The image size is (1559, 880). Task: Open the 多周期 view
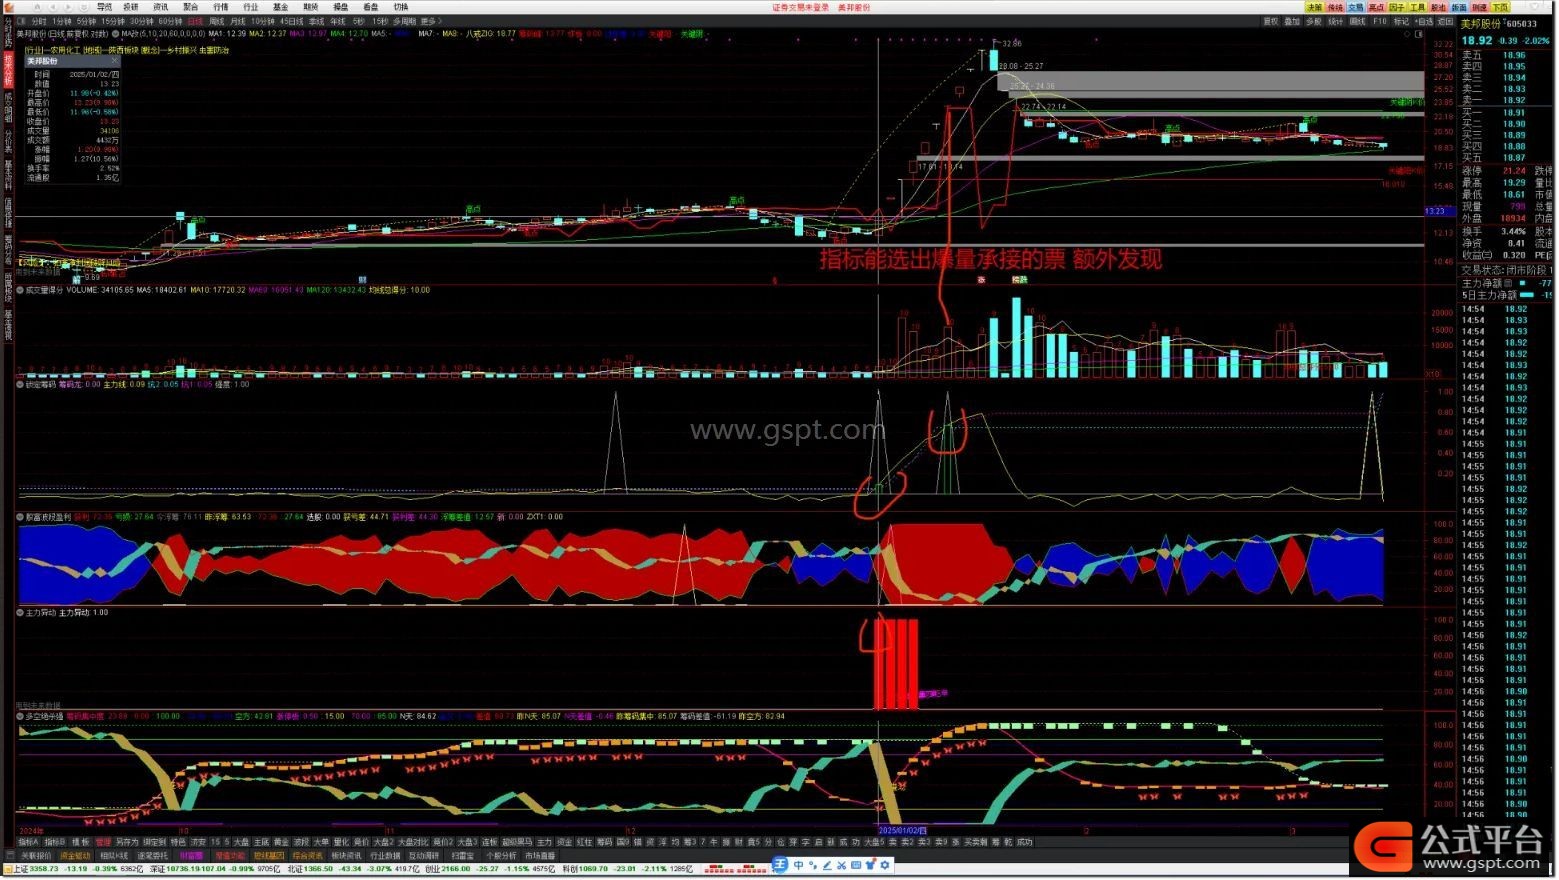pos(404,21)
